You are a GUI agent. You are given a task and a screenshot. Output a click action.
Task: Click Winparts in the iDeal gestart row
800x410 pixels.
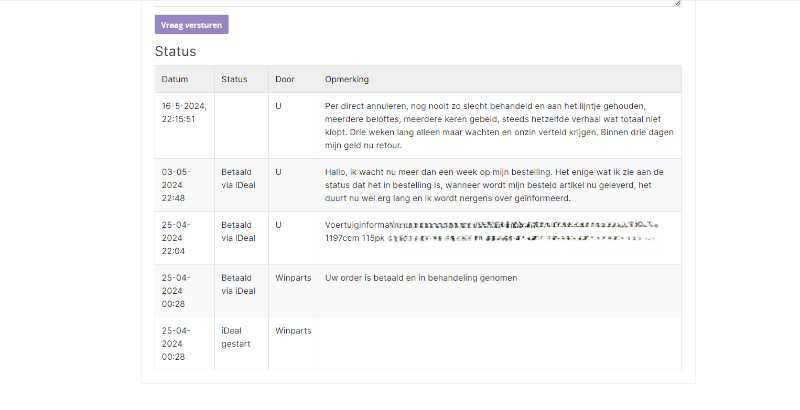[x=293, y=330]
